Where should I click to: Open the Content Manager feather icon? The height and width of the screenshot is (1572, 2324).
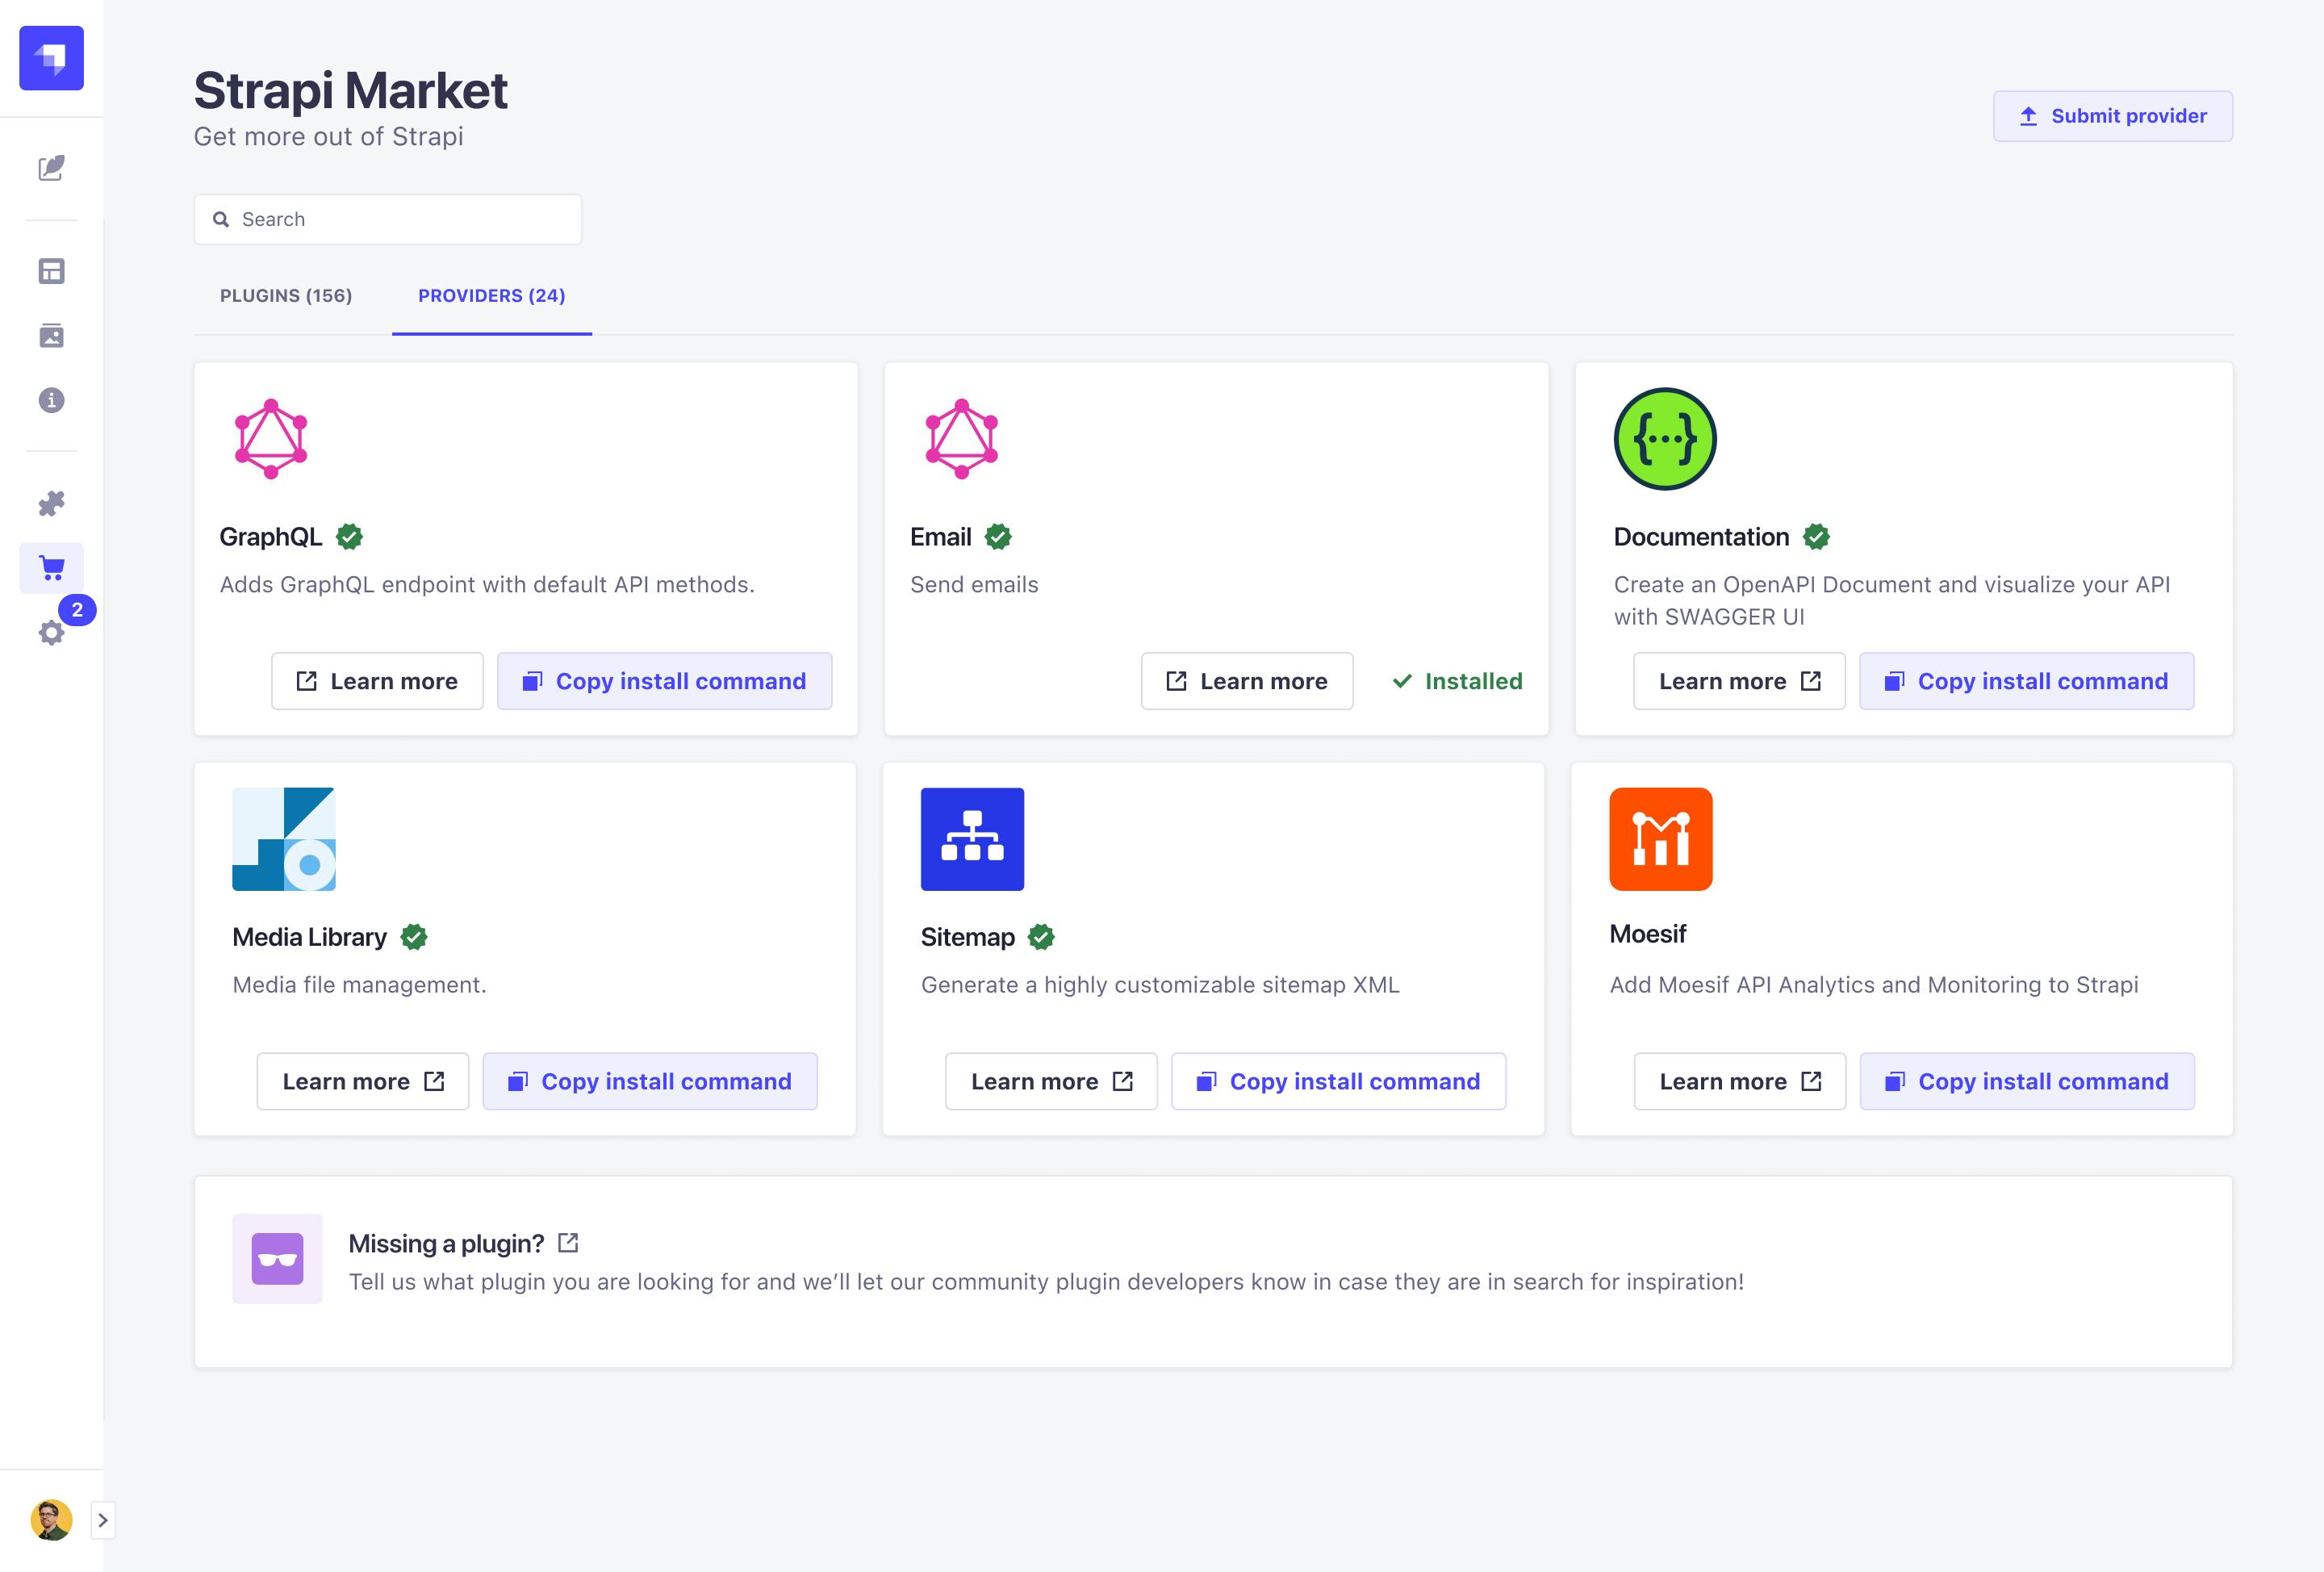coord(51,168)
